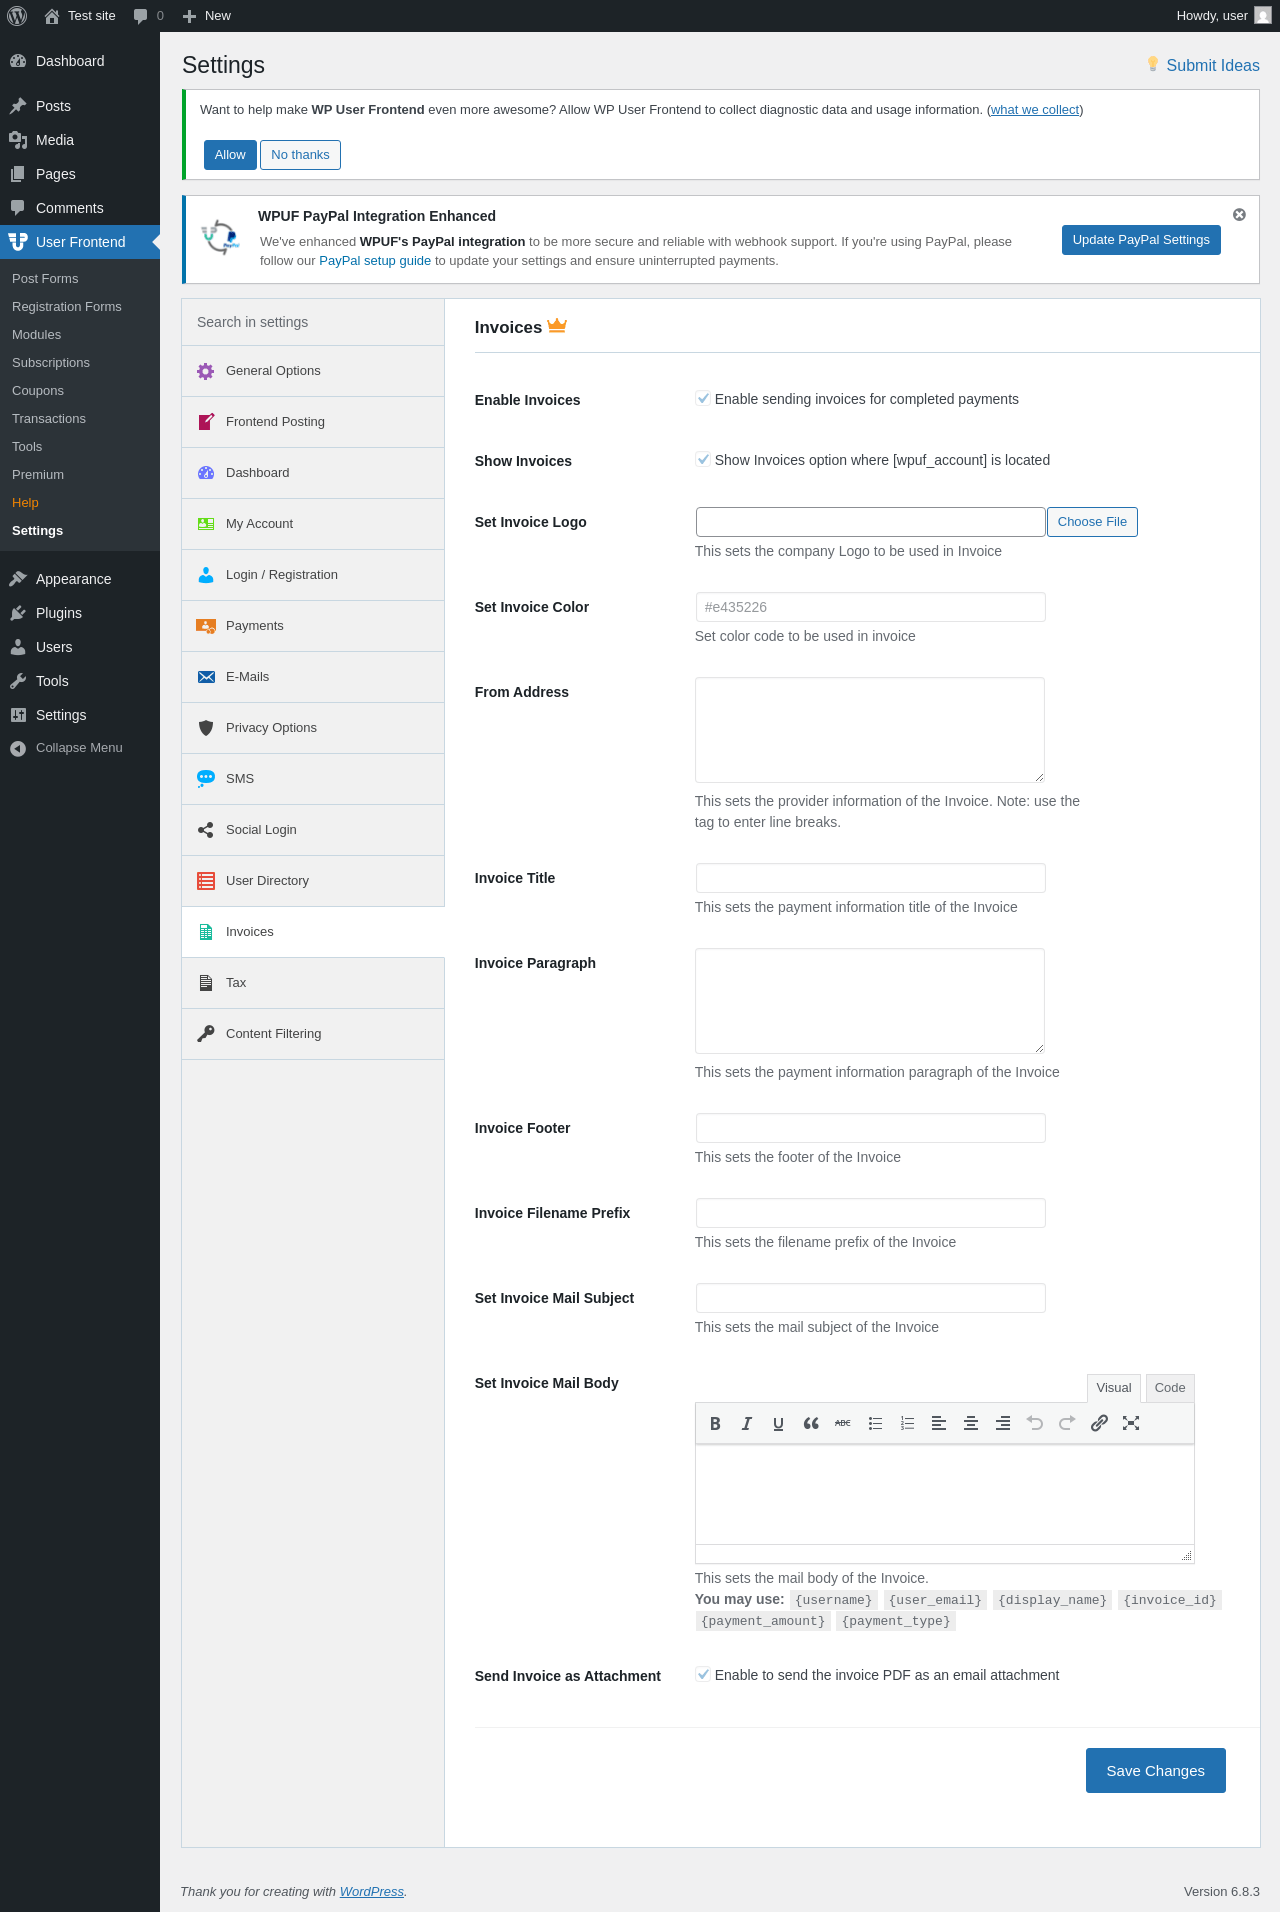Open the Tax settings tab
The image size is (1280, 1912).
coord(313,983)
